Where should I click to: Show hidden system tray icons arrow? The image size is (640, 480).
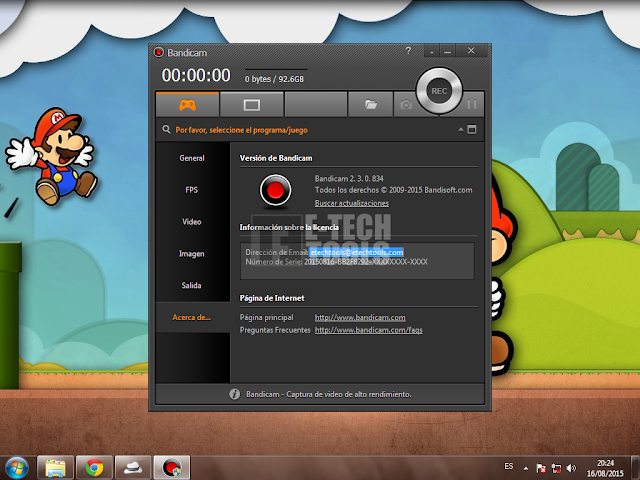click(526, 468)
